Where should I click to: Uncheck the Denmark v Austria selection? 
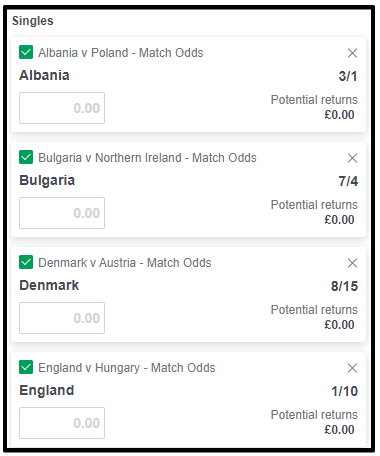pos(26,262)
